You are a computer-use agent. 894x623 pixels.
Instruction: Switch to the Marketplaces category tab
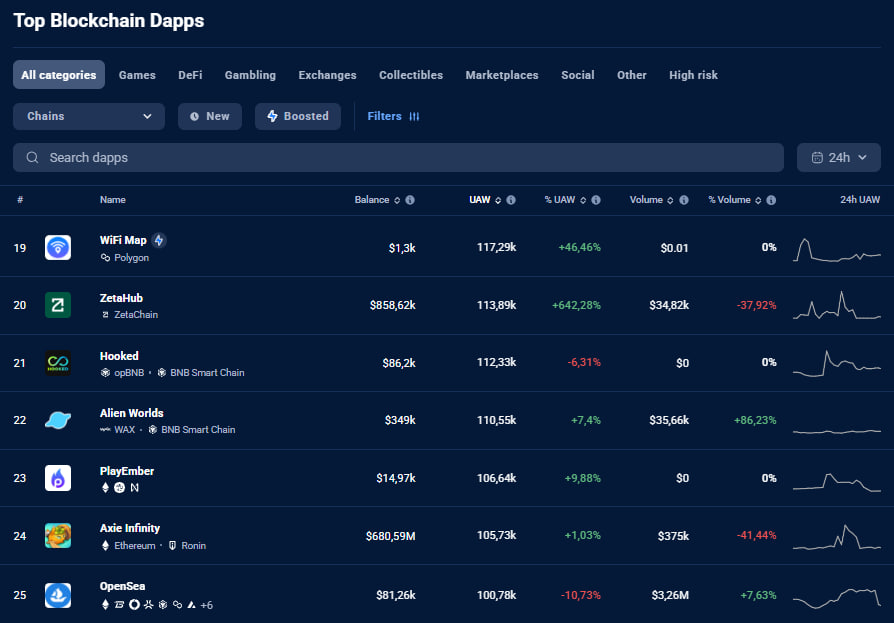point(502,75)
